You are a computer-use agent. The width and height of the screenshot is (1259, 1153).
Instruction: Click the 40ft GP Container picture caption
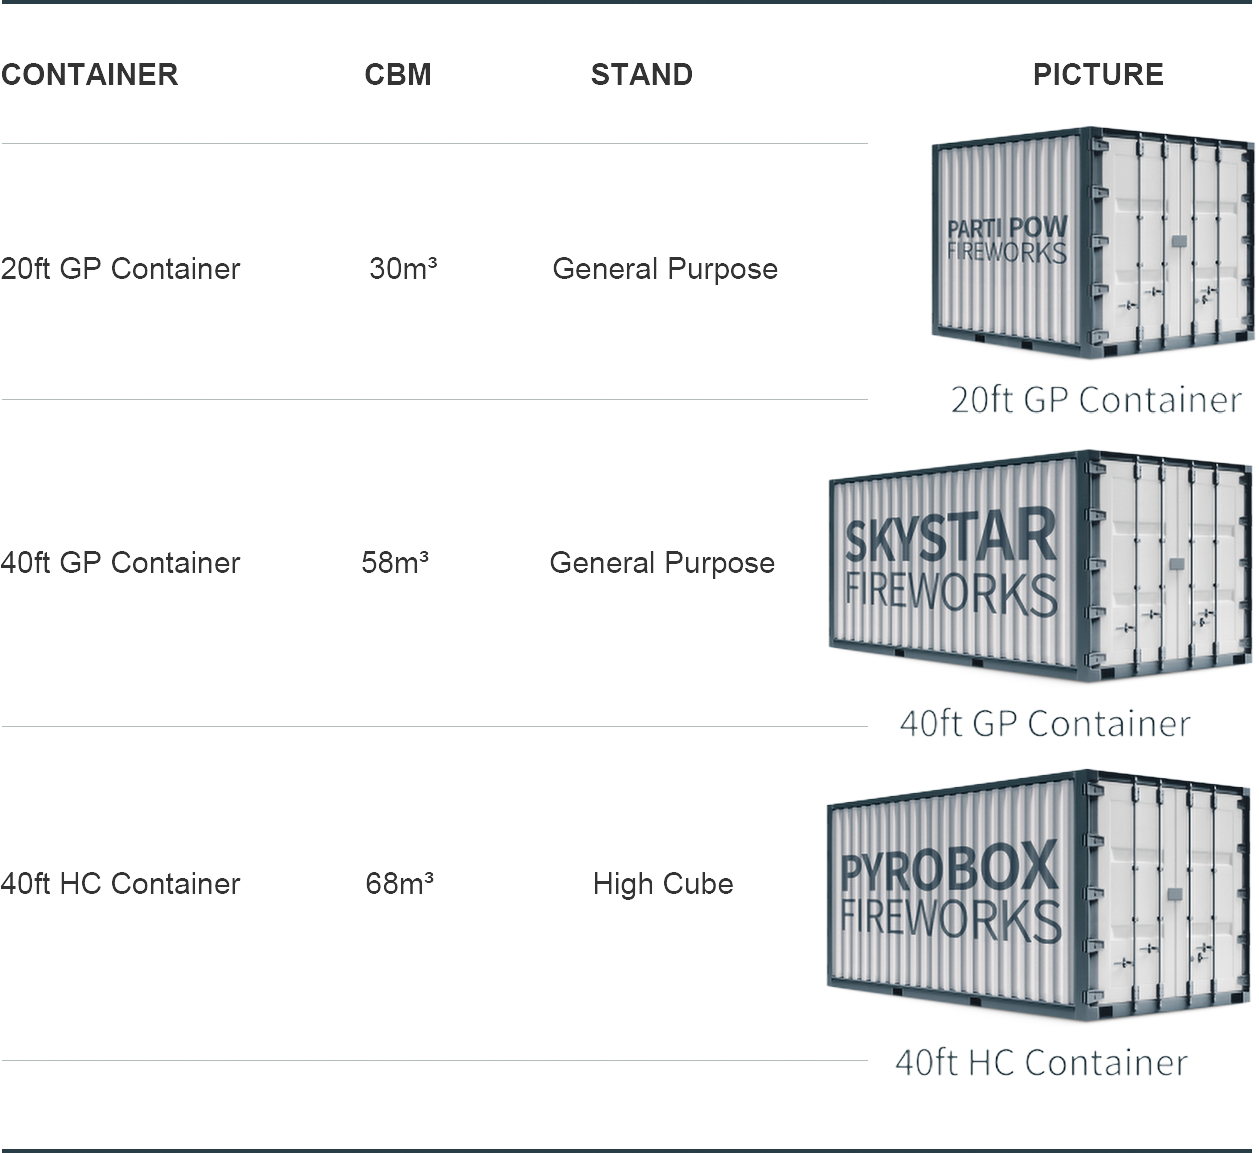point(1045,723)
